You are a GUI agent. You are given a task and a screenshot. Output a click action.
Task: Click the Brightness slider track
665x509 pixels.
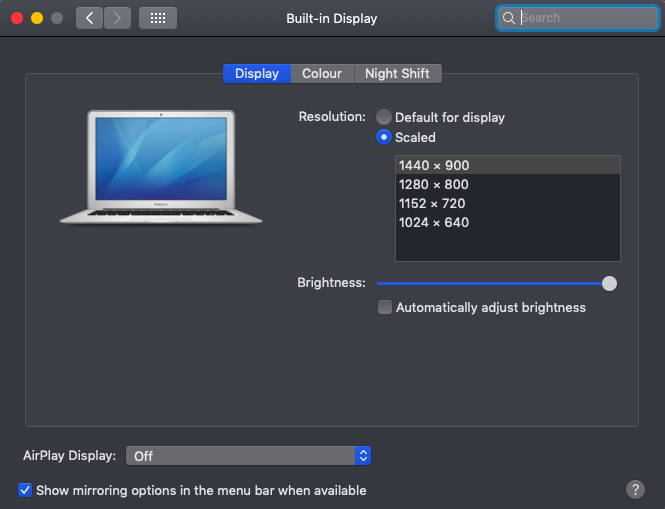[x=490, y=284]
